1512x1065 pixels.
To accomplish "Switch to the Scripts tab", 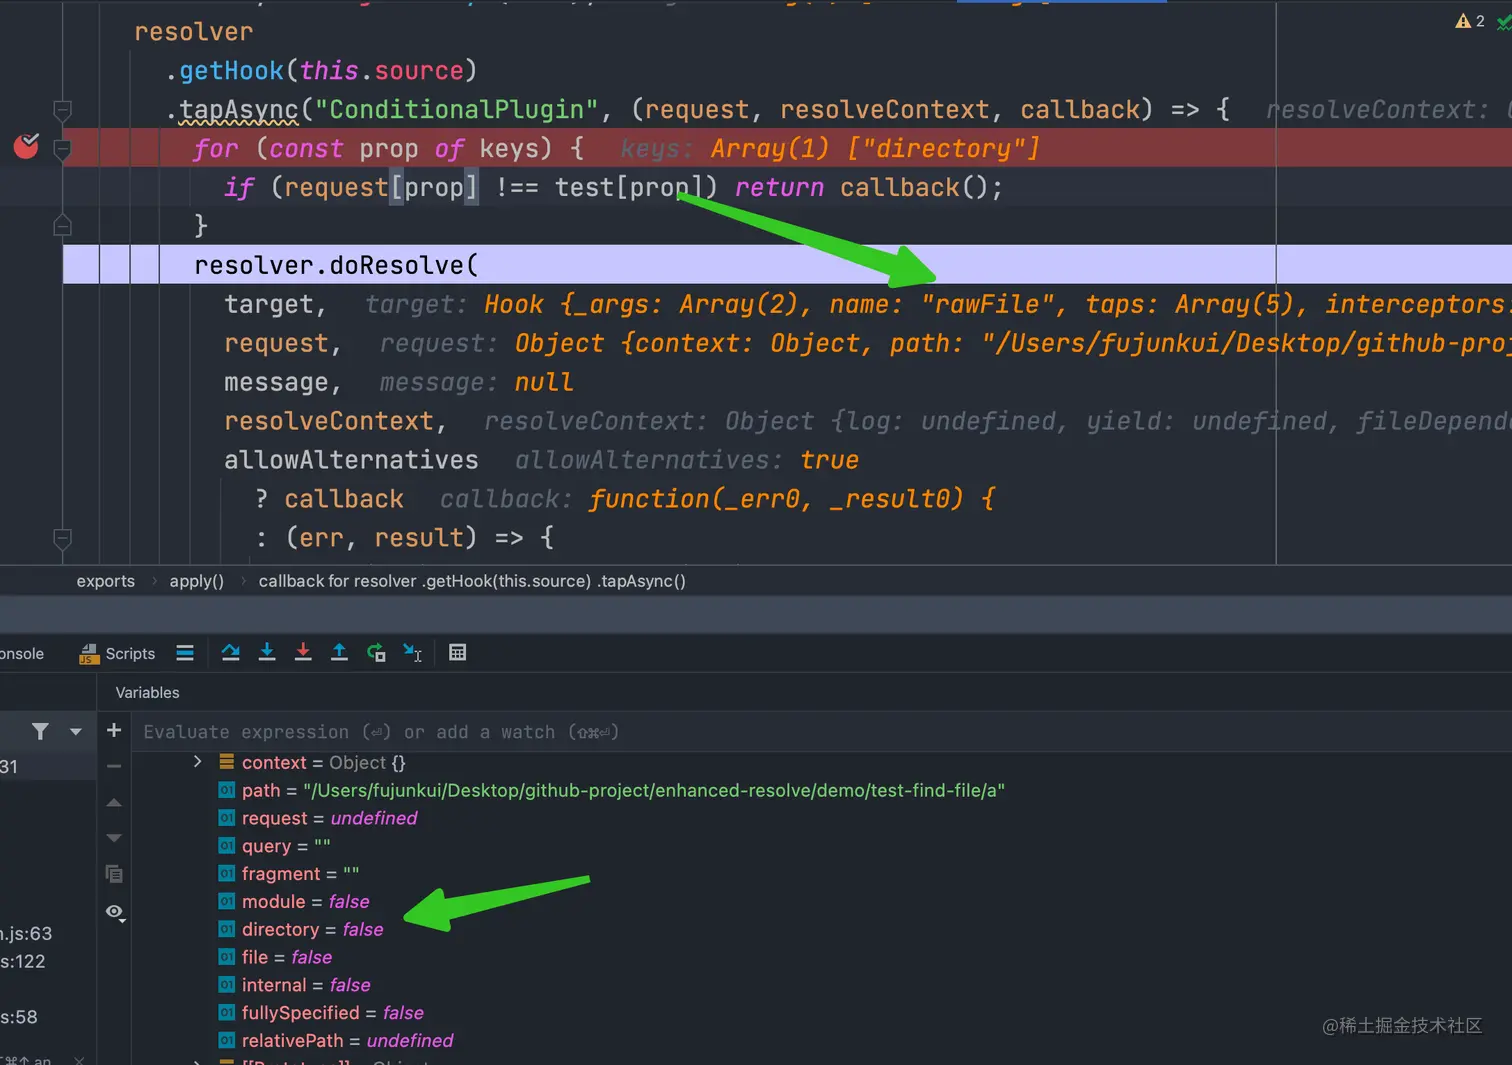I will 118,653.
